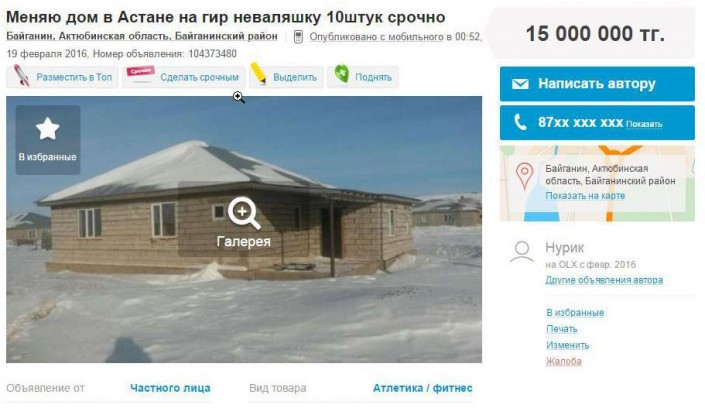This screenshot has width=705, height=408.
Task: Open Показать на карте link
Action: (x=585, y=196)
